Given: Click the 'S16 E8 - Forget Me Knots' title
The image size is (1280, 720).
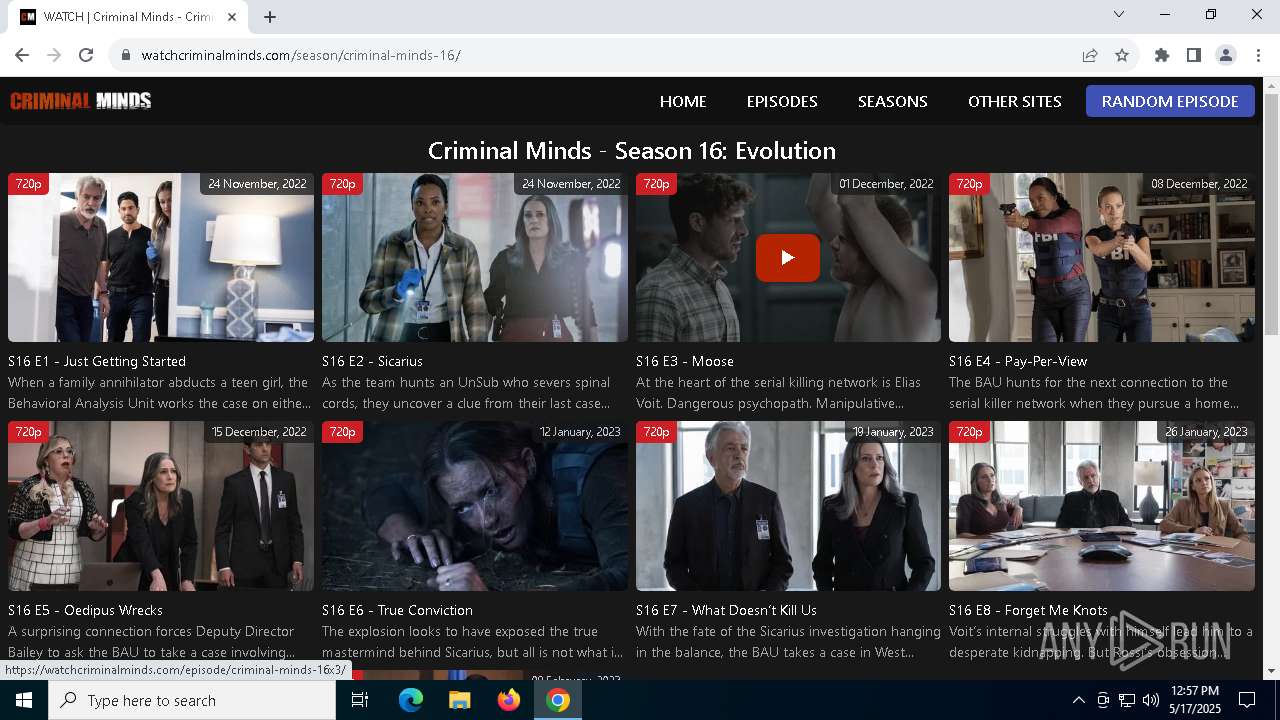Looking at the screenshot, I should pos(1028,610).
